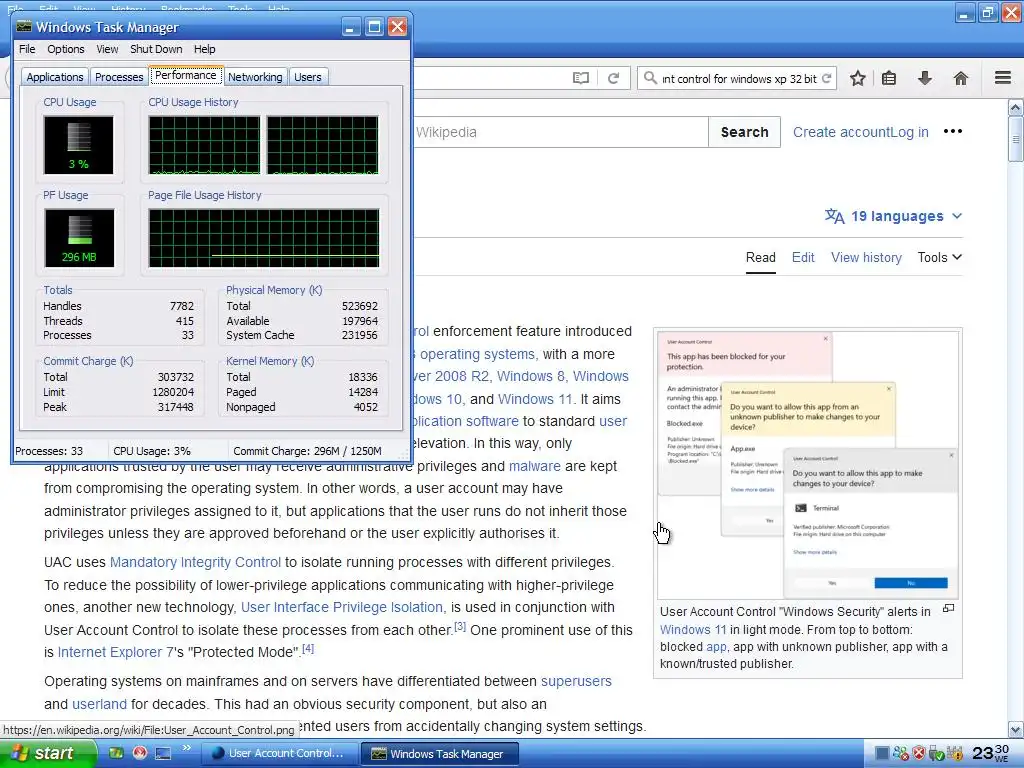Select the Performance tab
The height and width of the screenshot is (768, 1024).
(185, 75)
